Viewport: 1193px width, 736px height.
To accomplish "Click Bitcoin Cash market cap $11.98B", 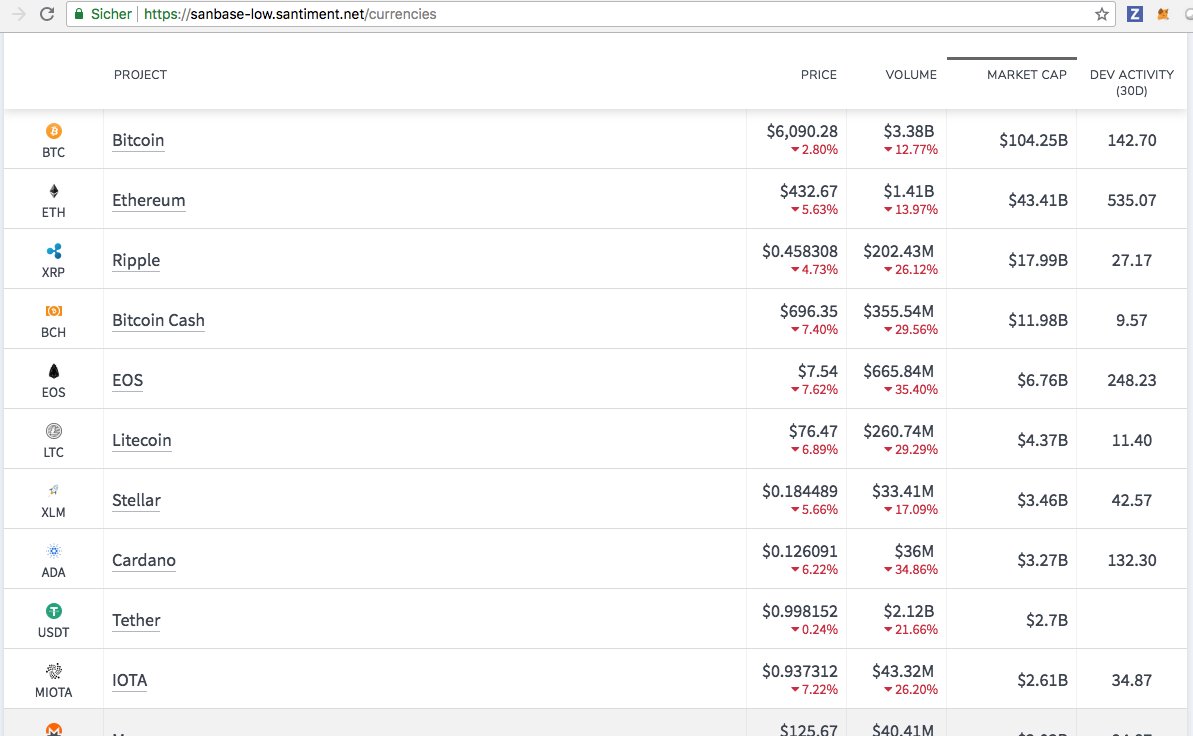I will pyautogui.click(x=1038, y=320).
